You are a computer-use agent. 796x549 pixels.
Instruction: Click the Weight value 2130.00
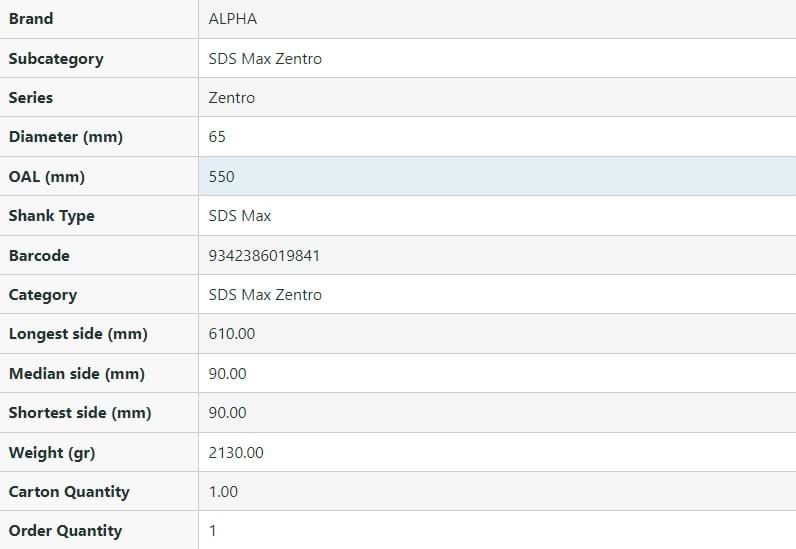point(236,453)
